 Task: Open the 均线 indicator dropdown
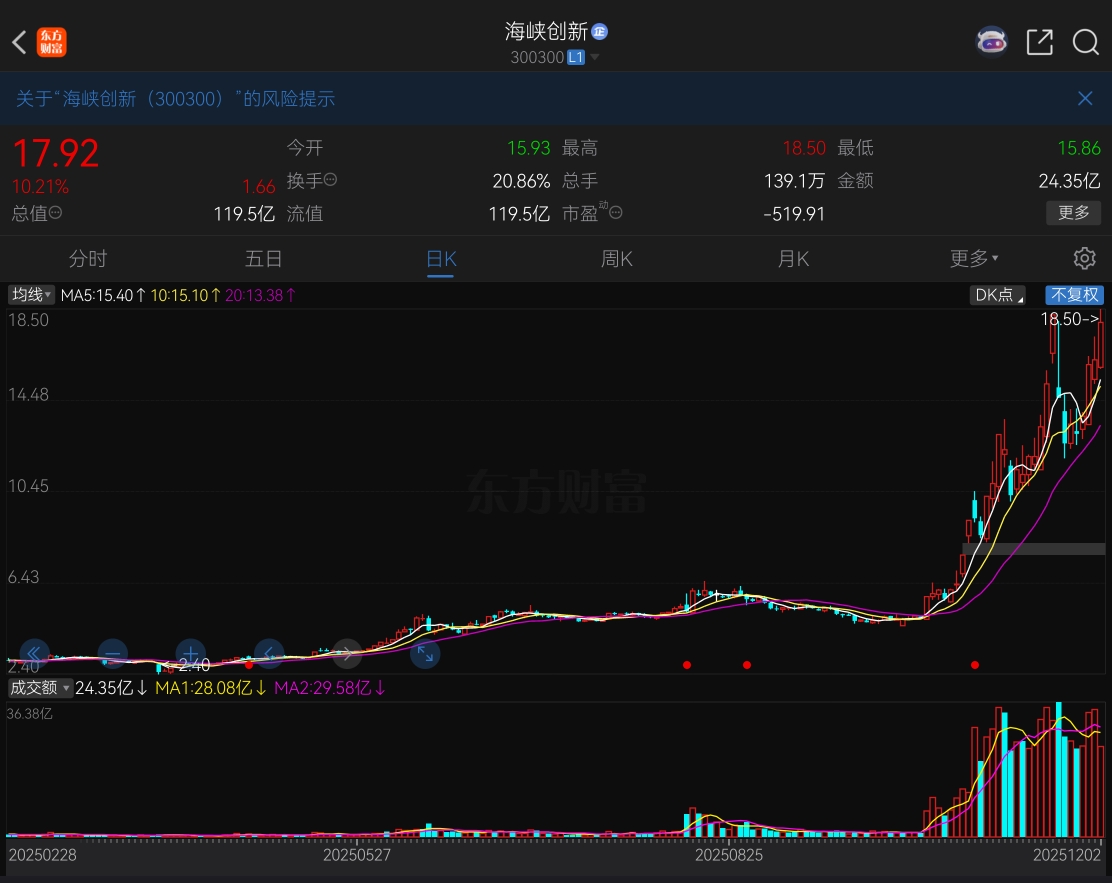[x=31, y=295]
